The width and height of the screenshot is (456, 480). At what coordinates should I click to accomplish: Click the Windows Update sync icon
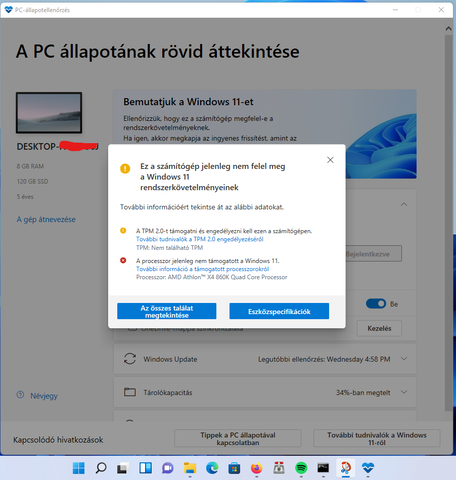(x=130, y=359)
